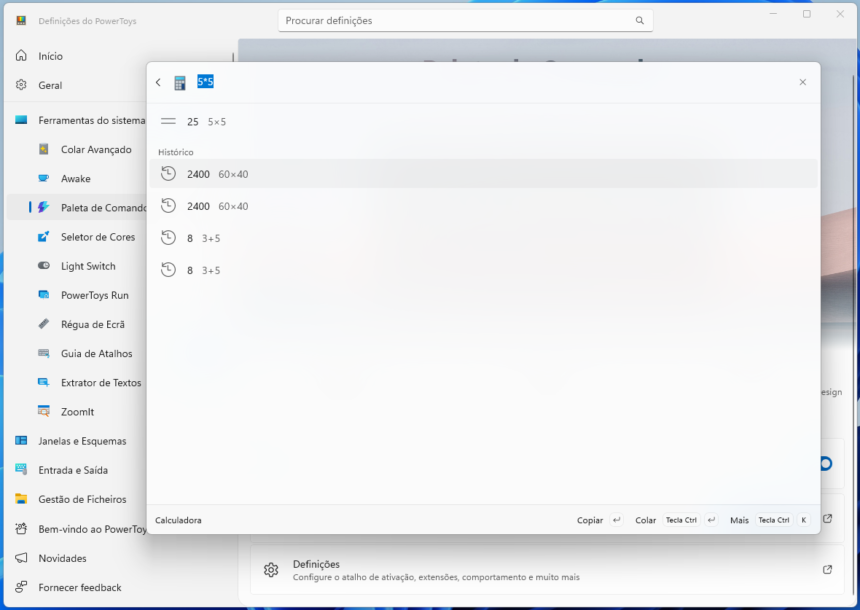Click the PowerToys Run icon
This screenshot has width=860, height=610.
point(43,295)
